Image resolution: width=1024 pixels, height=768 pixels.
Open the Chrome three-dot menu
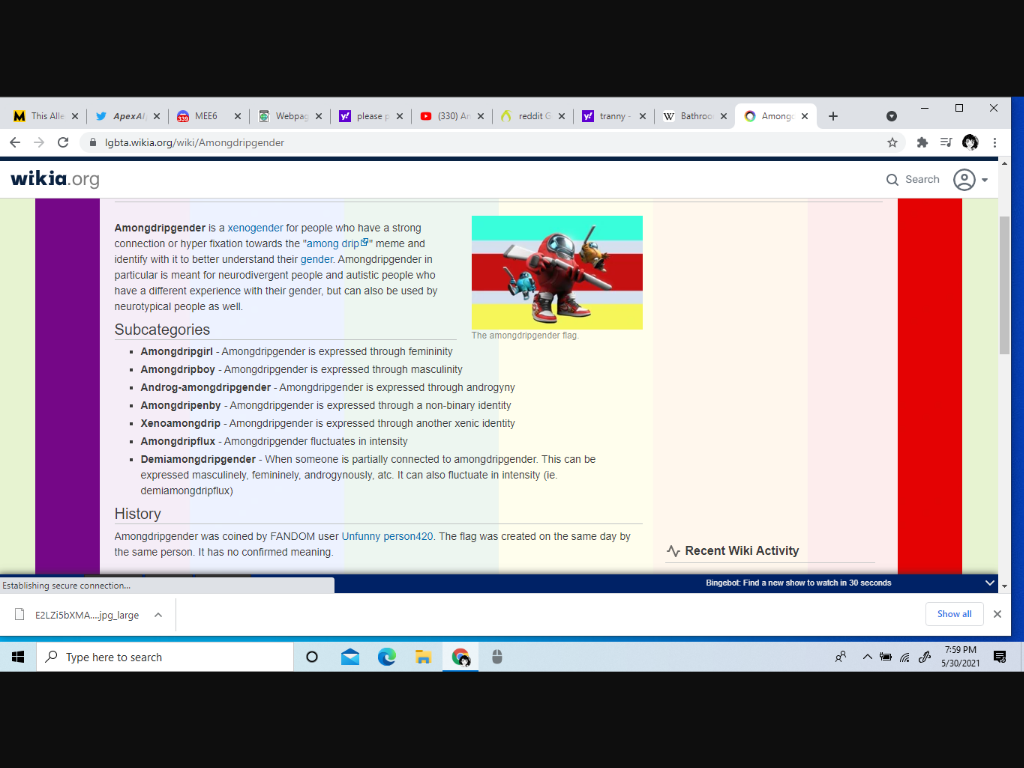[x=995, y=142]
